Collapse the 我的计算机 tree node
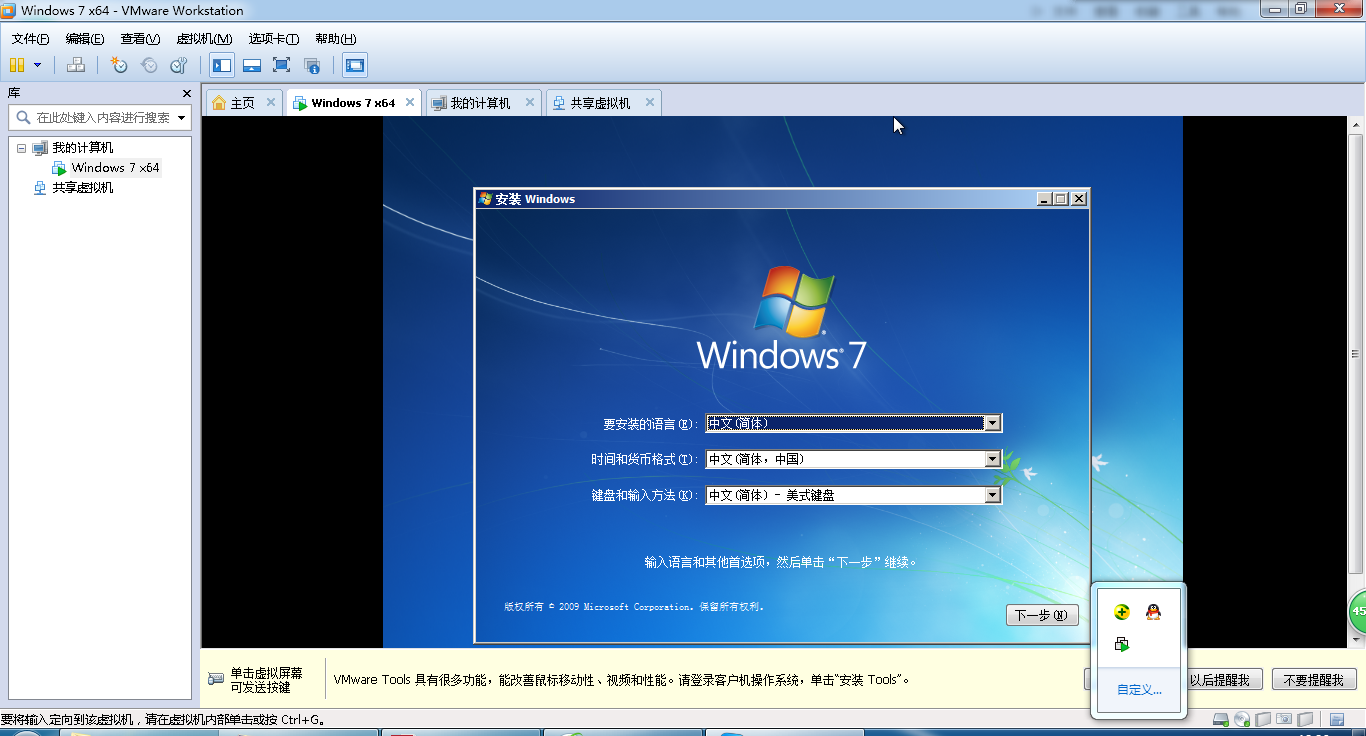This screenshot has width=1366, height=736. click(21, 148)
